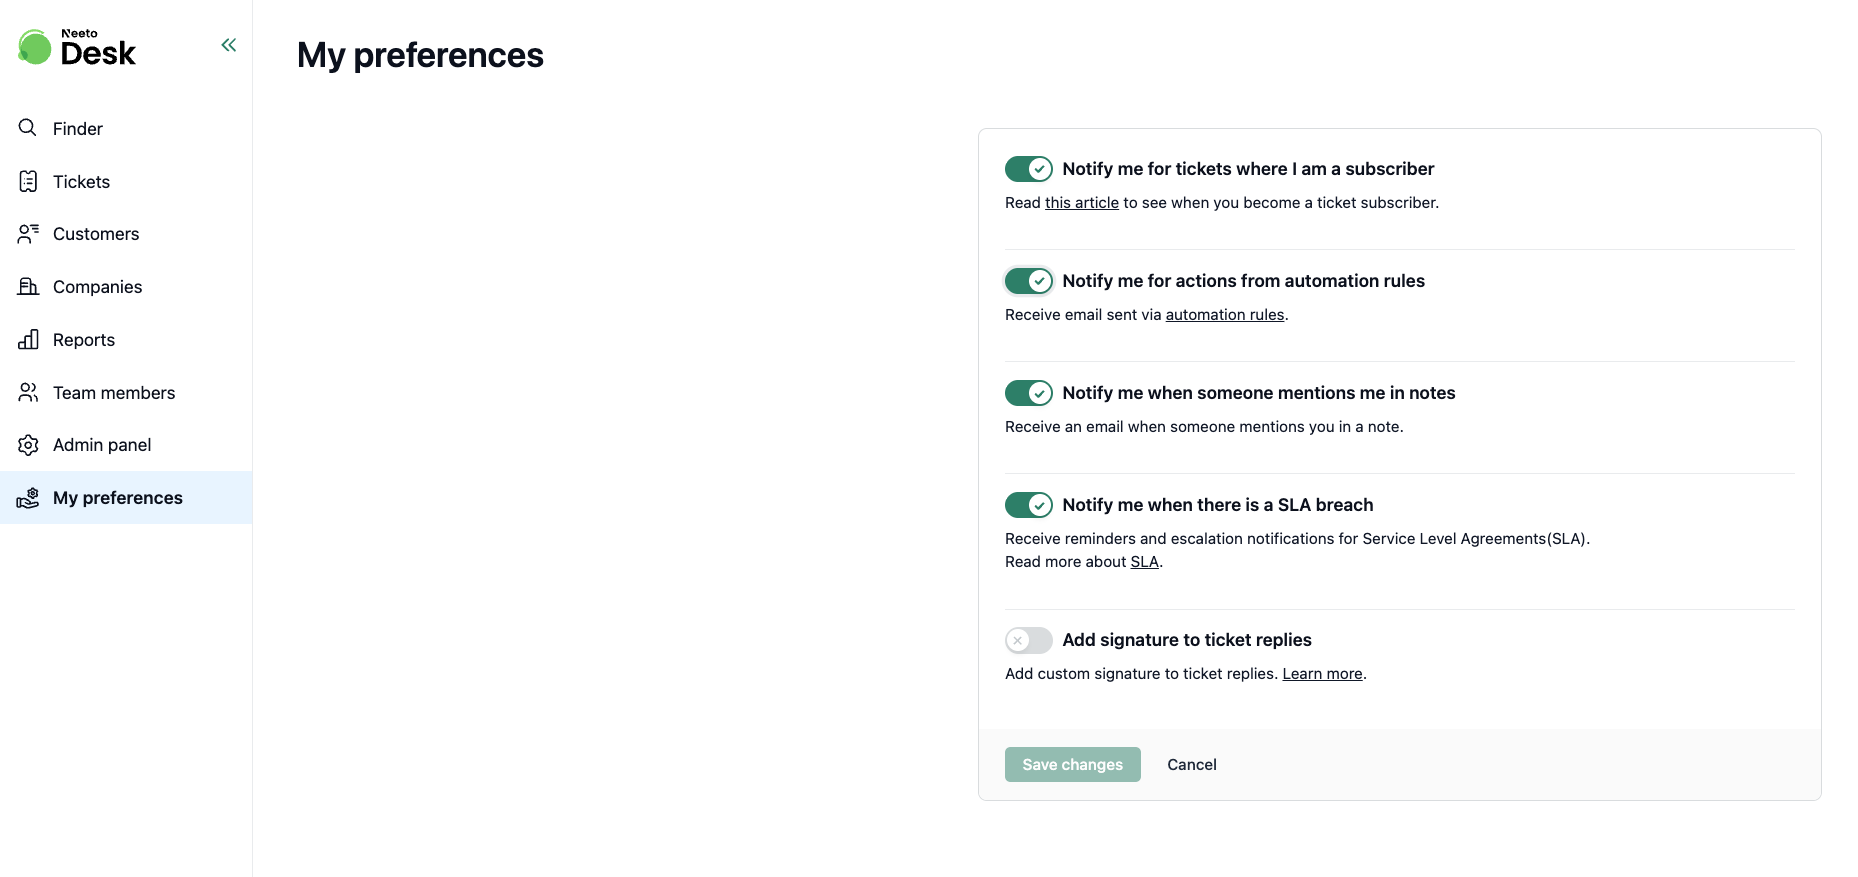Click the Tickets icon in sidebar
This screenshot has width=1858, height=877.
(28, 181)
